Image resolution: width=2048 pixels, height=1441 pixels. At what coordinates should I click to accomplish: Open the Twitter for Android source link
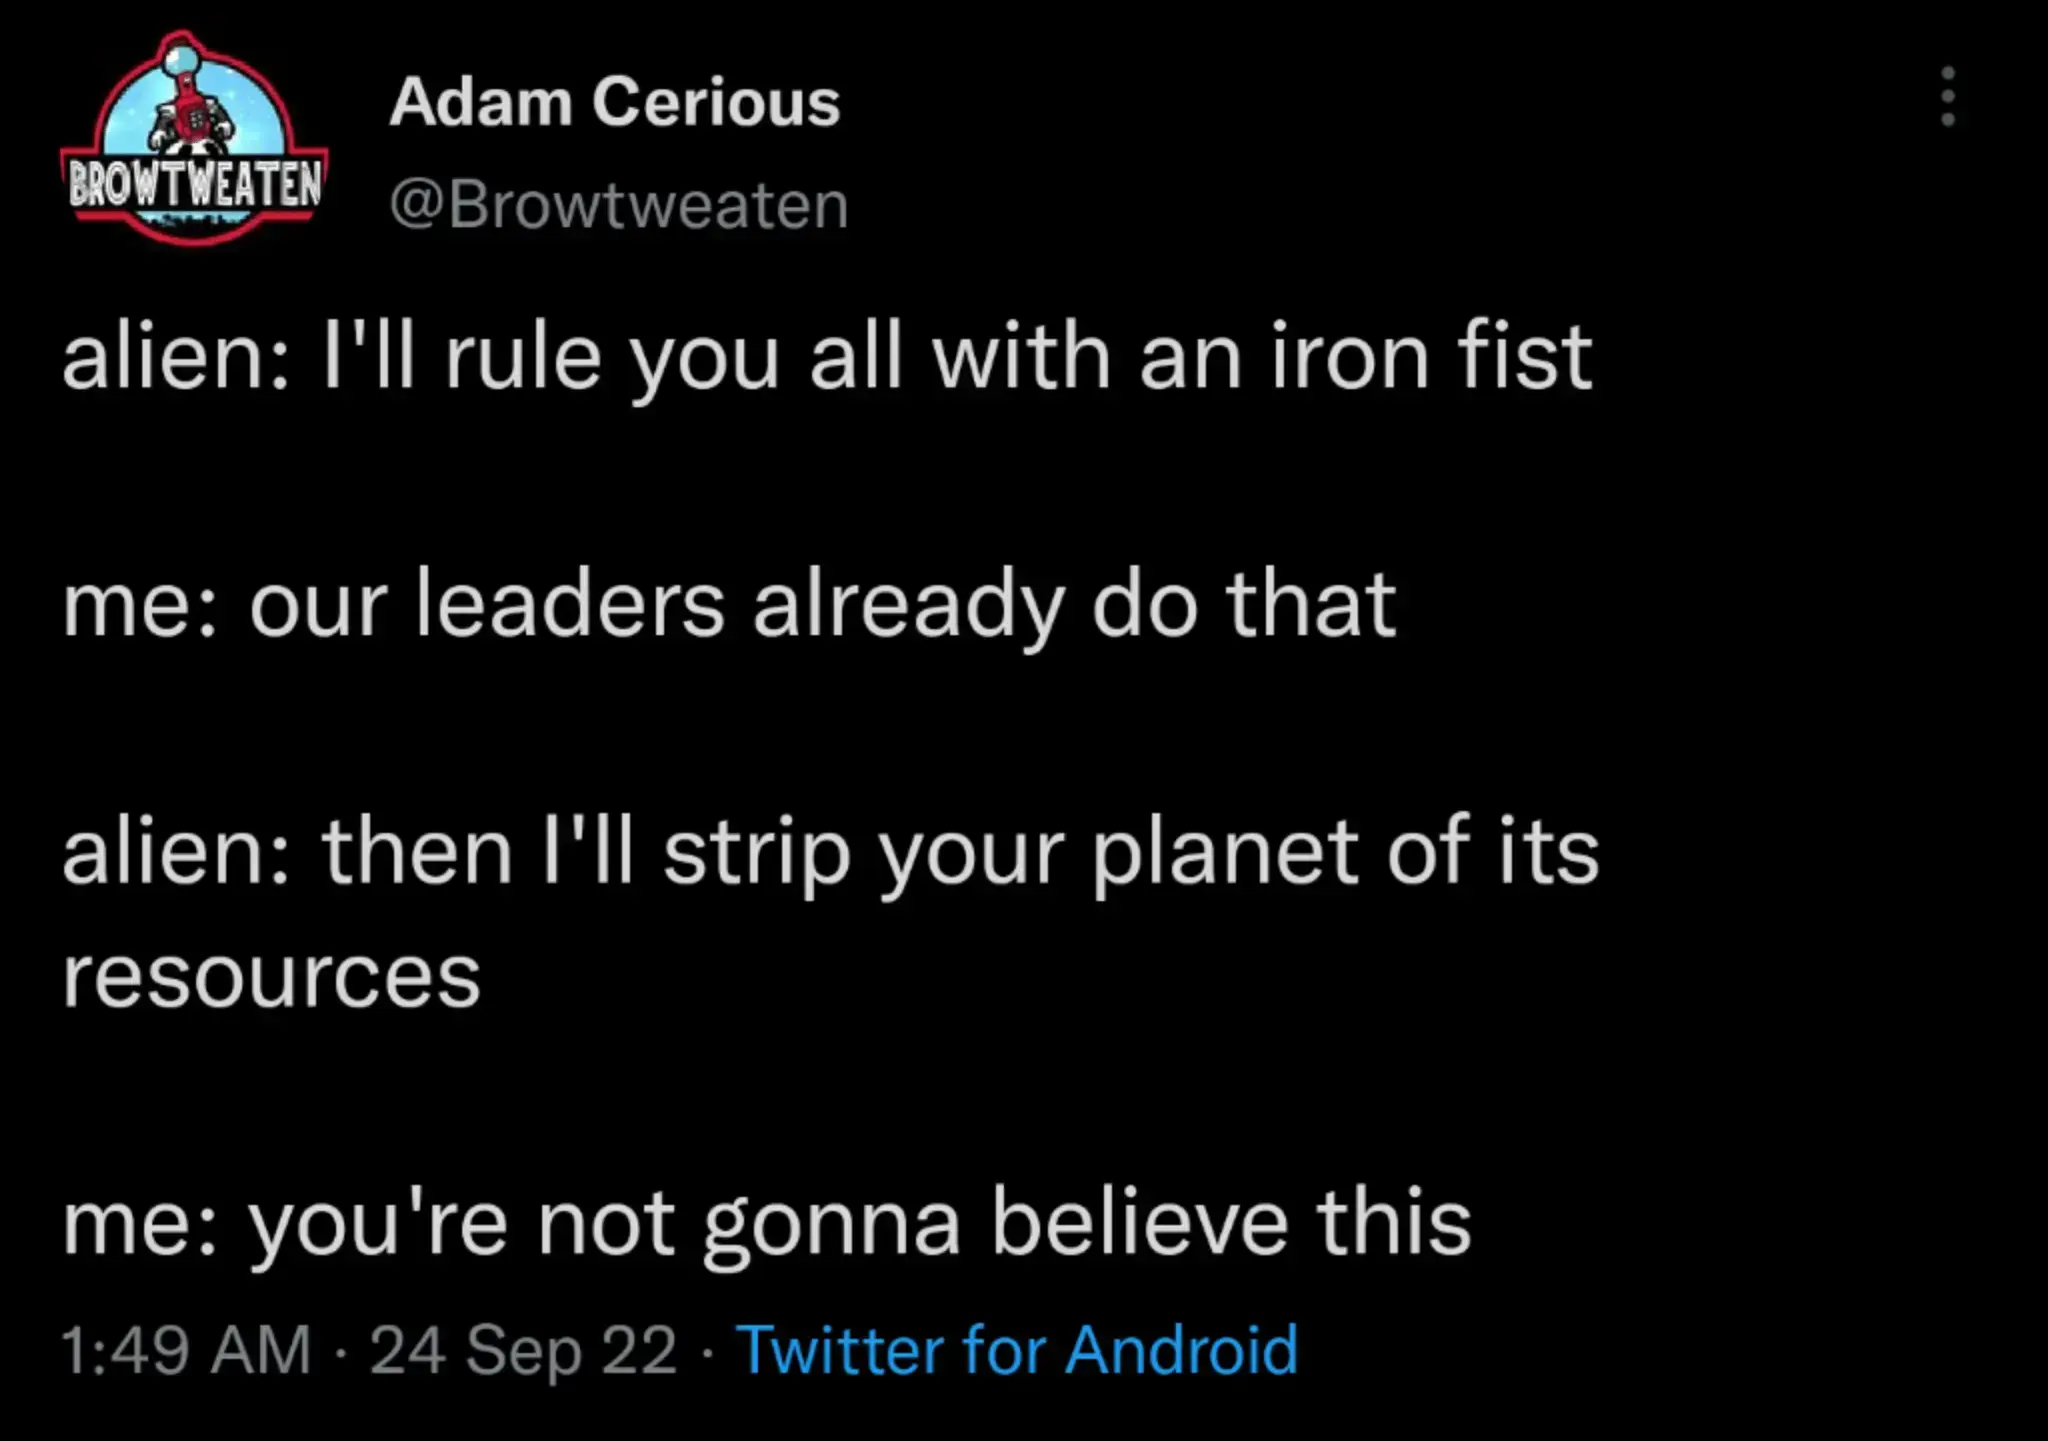pyautogui.click(x=1016, y=1350)
